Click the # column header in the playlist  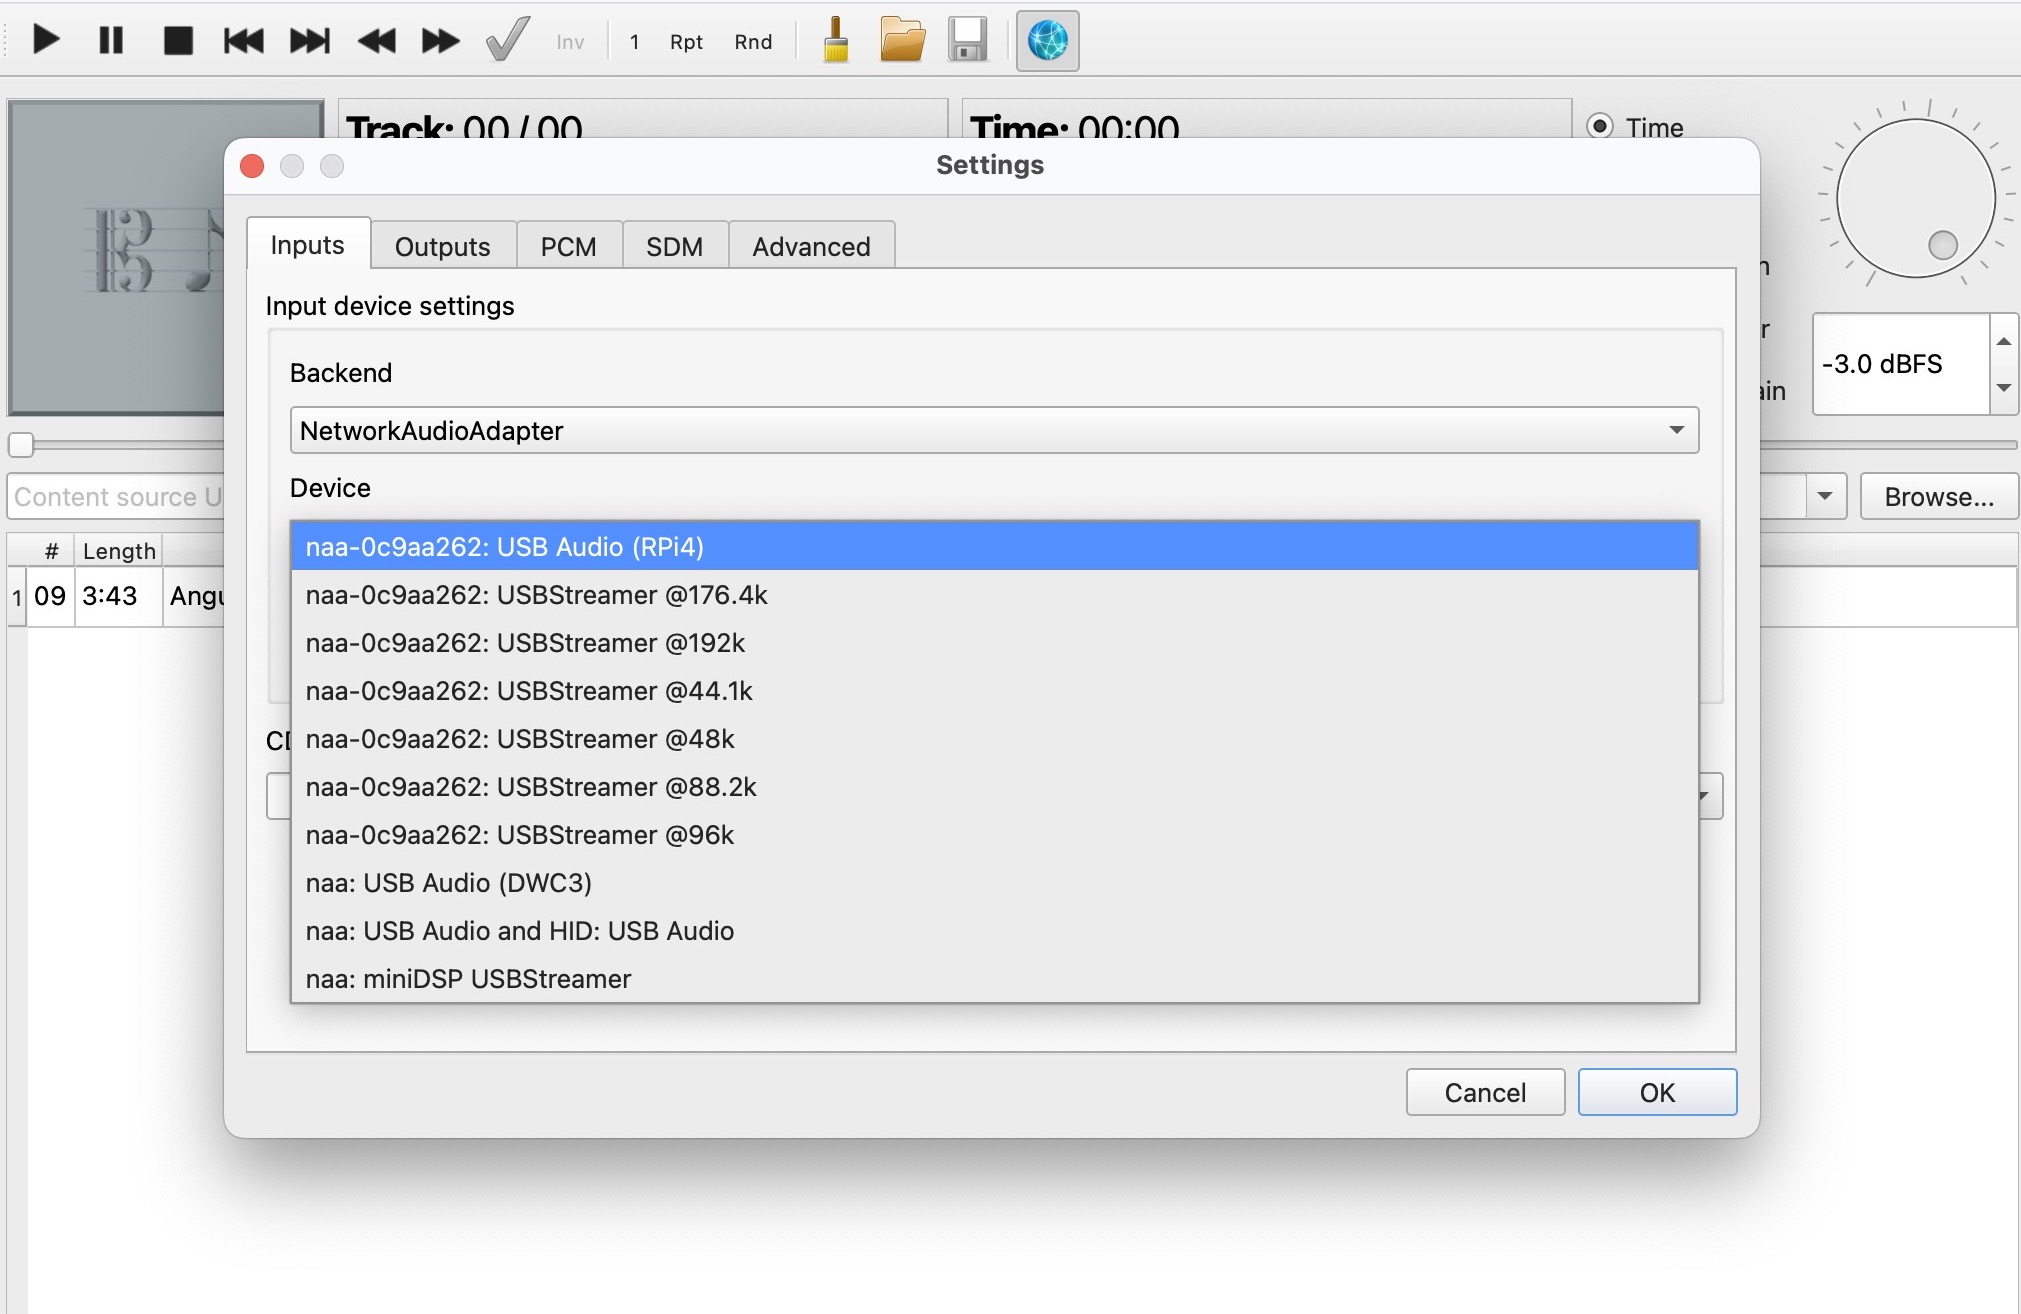click(x=51, y=551)
